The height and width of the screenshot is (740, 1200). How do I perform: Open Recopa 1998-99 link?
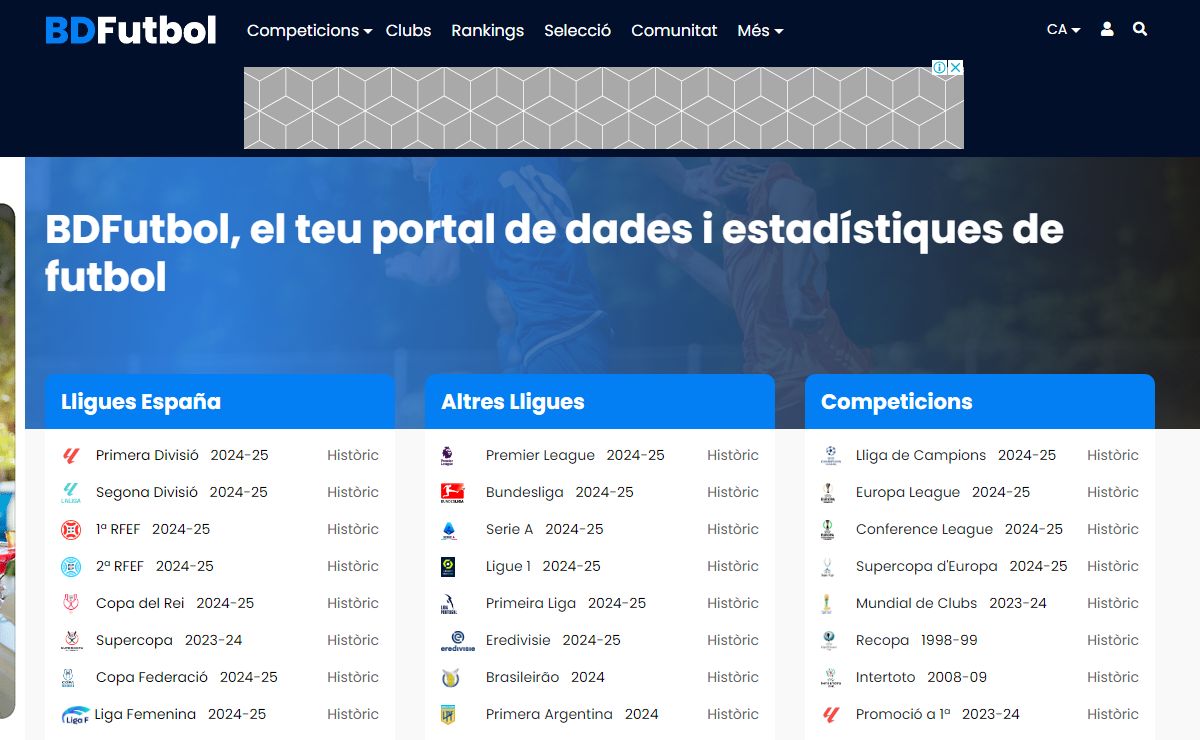(917, 640)
